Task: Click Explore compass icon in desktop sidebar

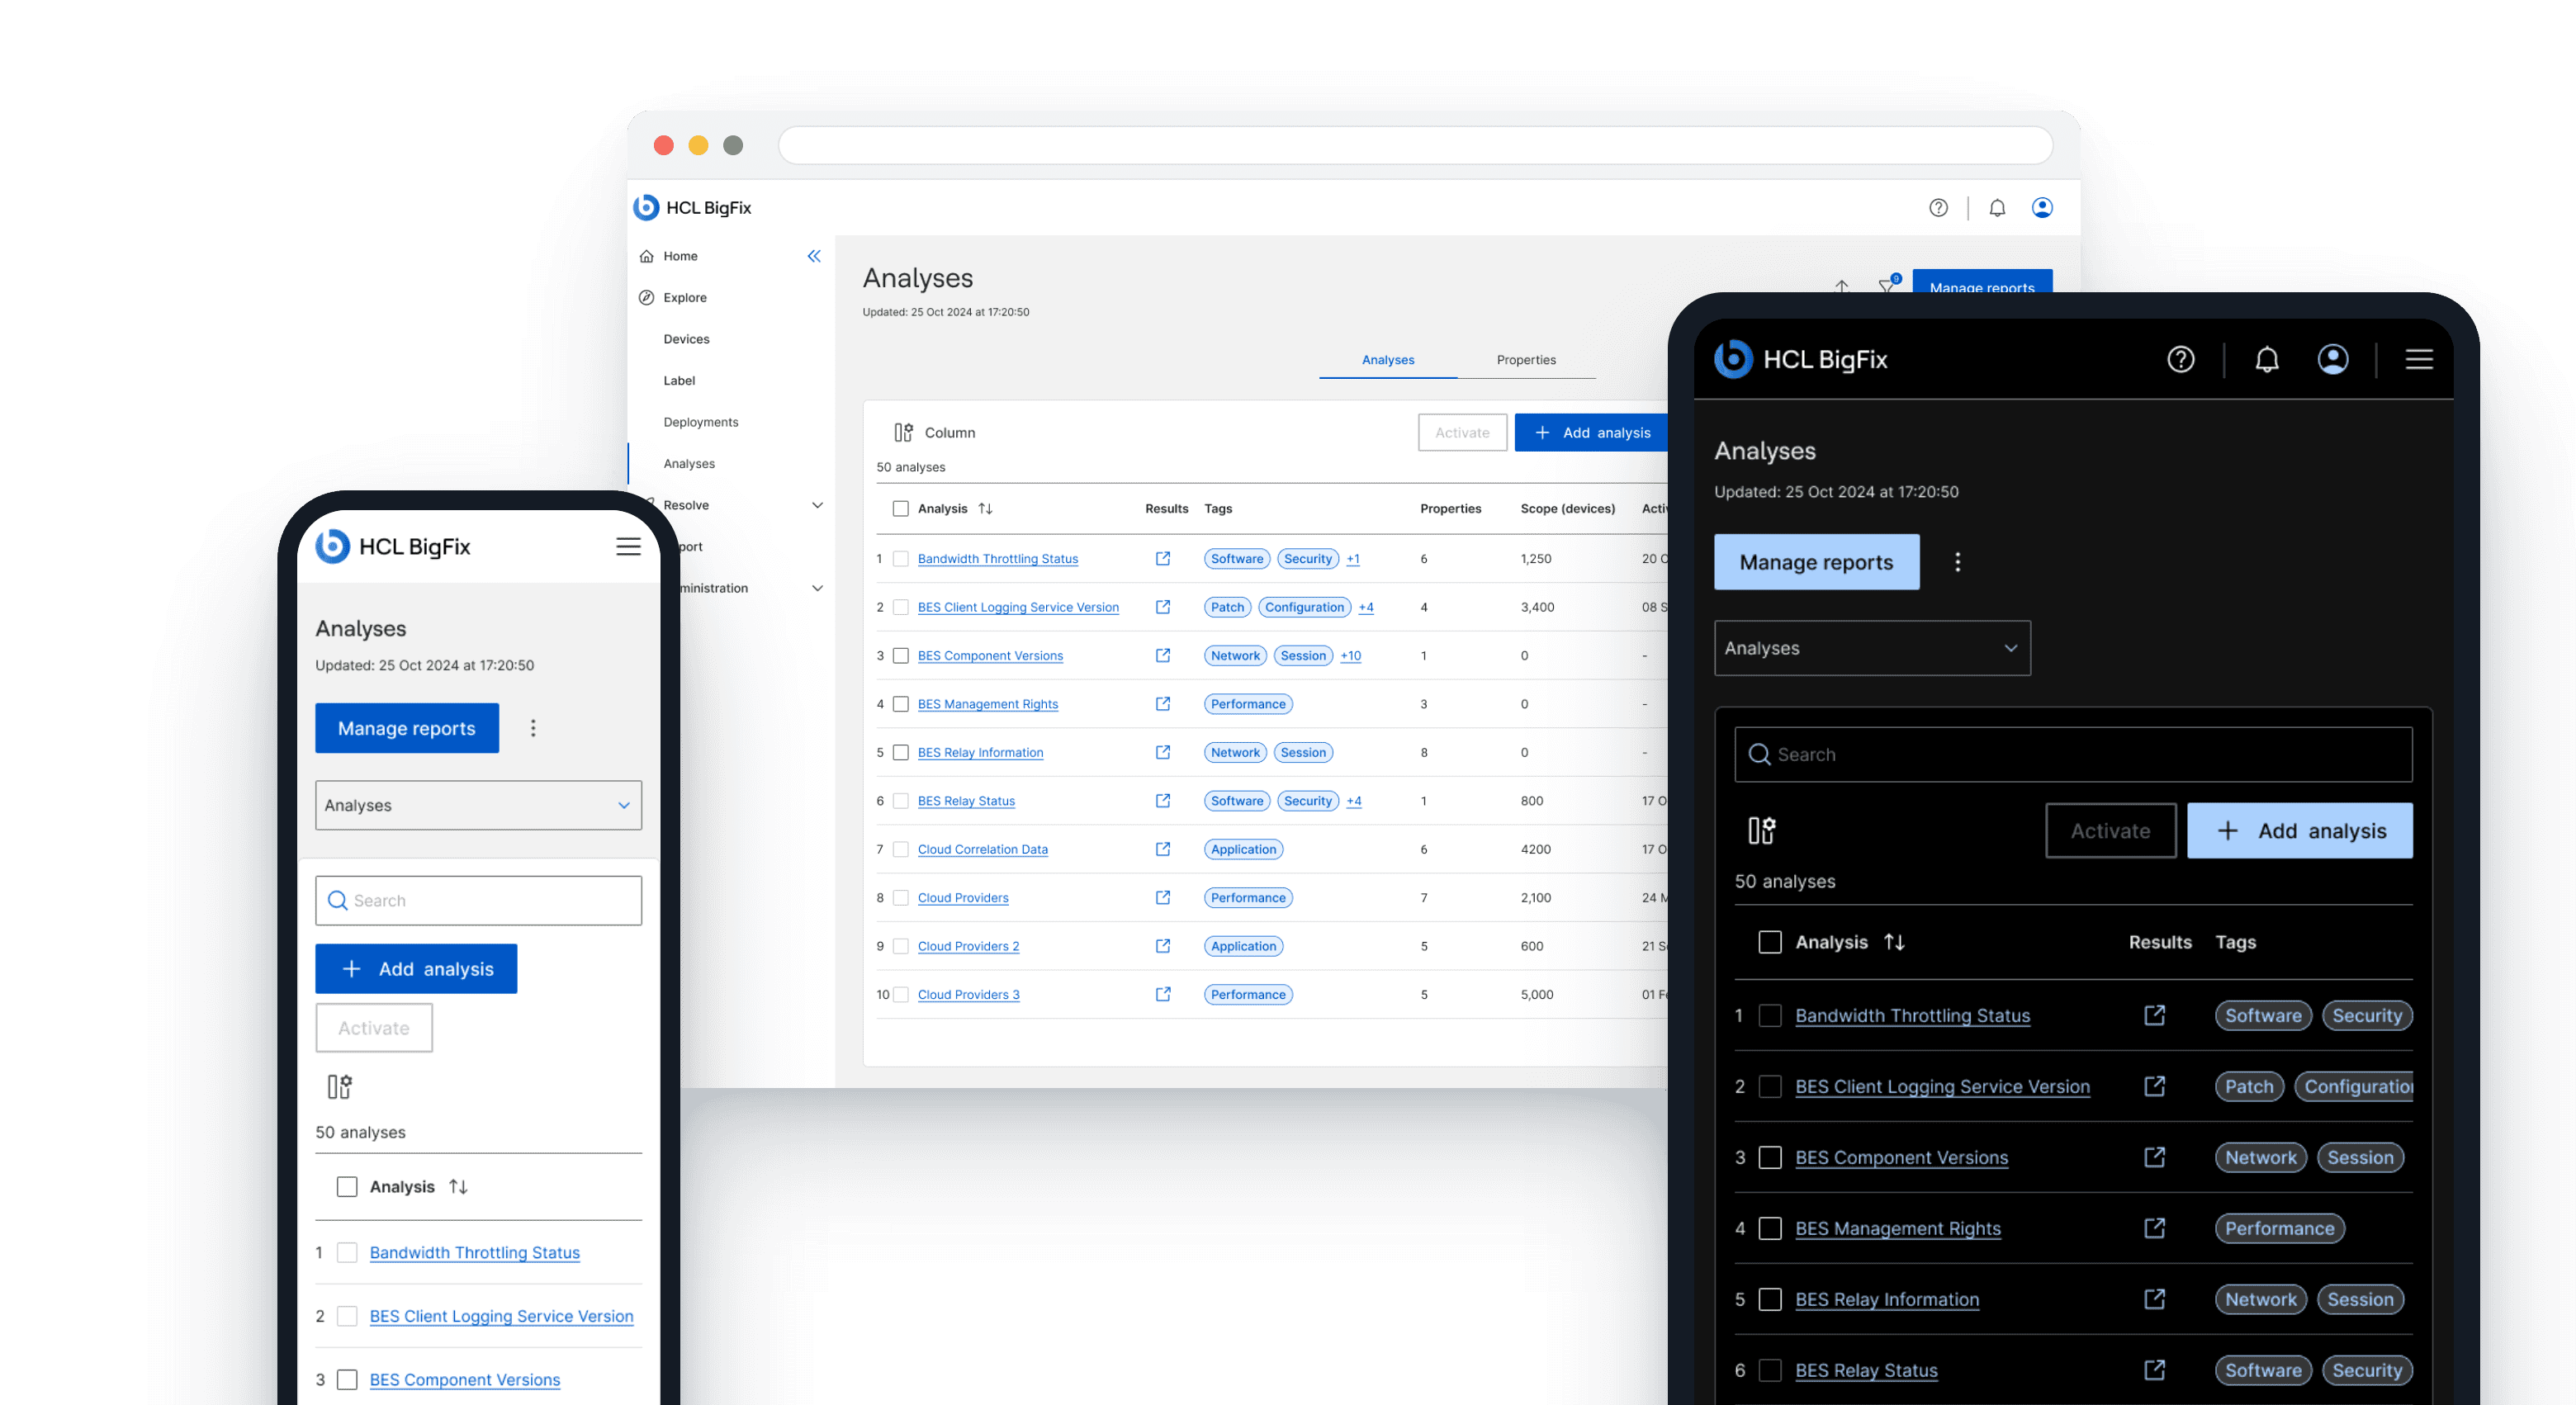Action: pos(647,298)
